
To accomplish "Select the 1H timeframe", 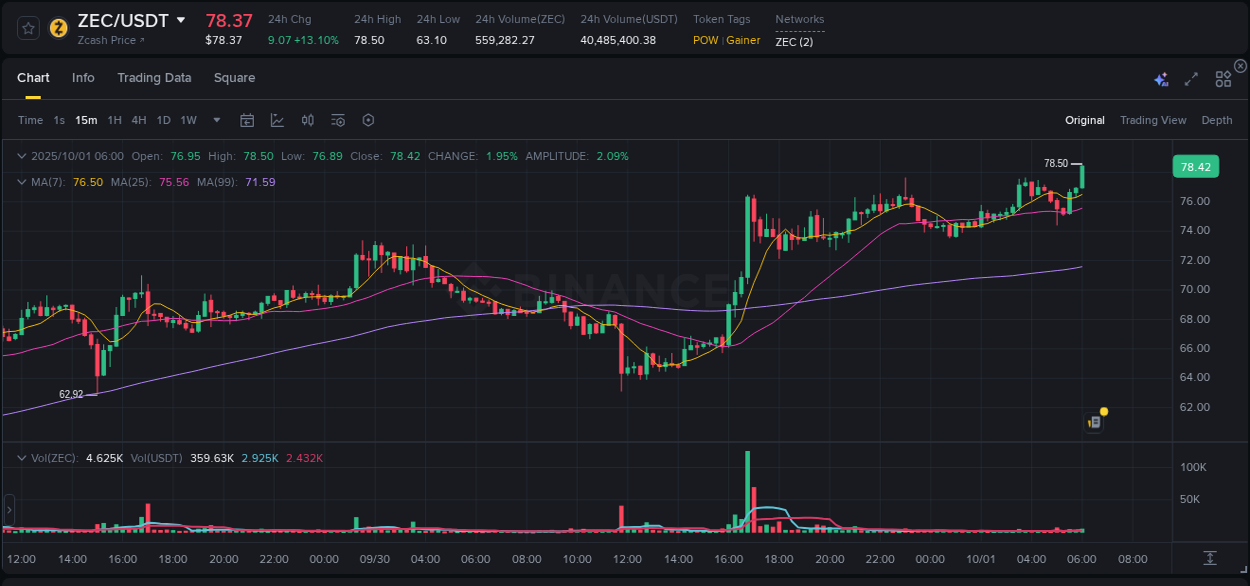I will tap(114, 120).
